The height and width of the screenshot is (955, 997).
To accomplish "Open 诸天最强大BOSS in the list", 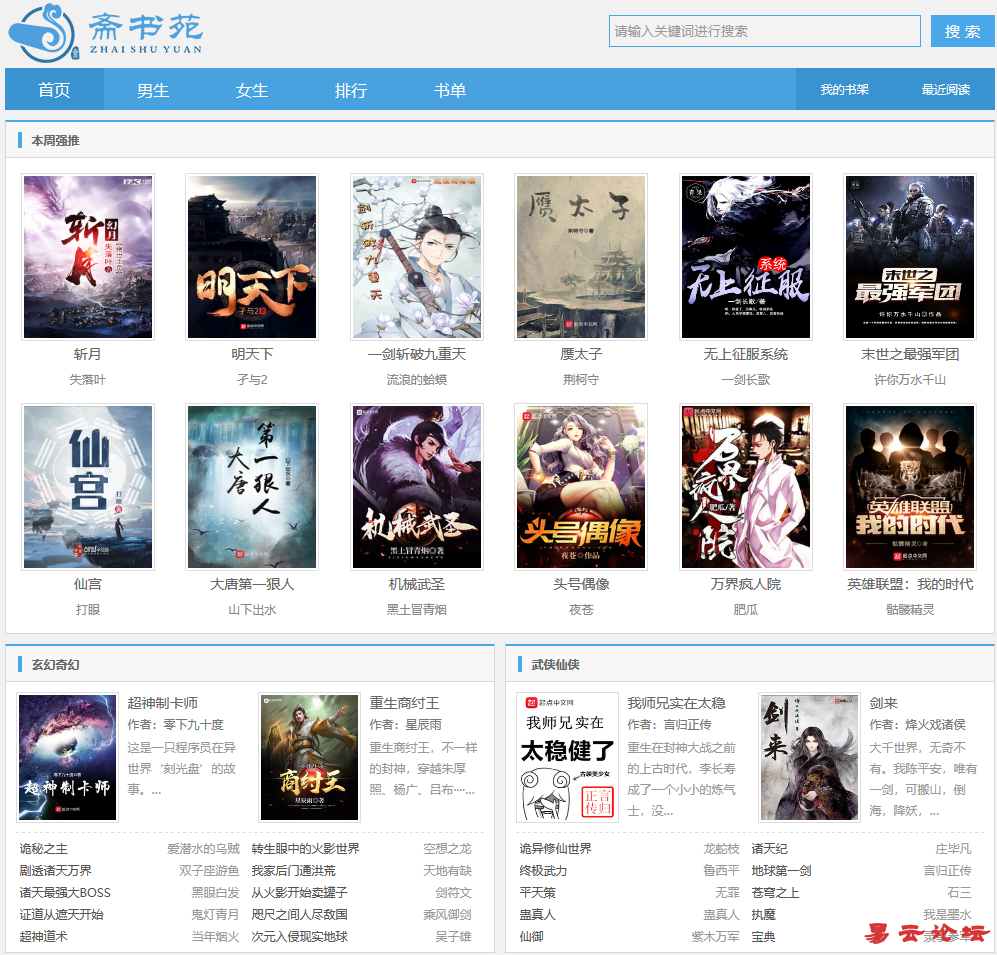I will (x=65, y=893).
